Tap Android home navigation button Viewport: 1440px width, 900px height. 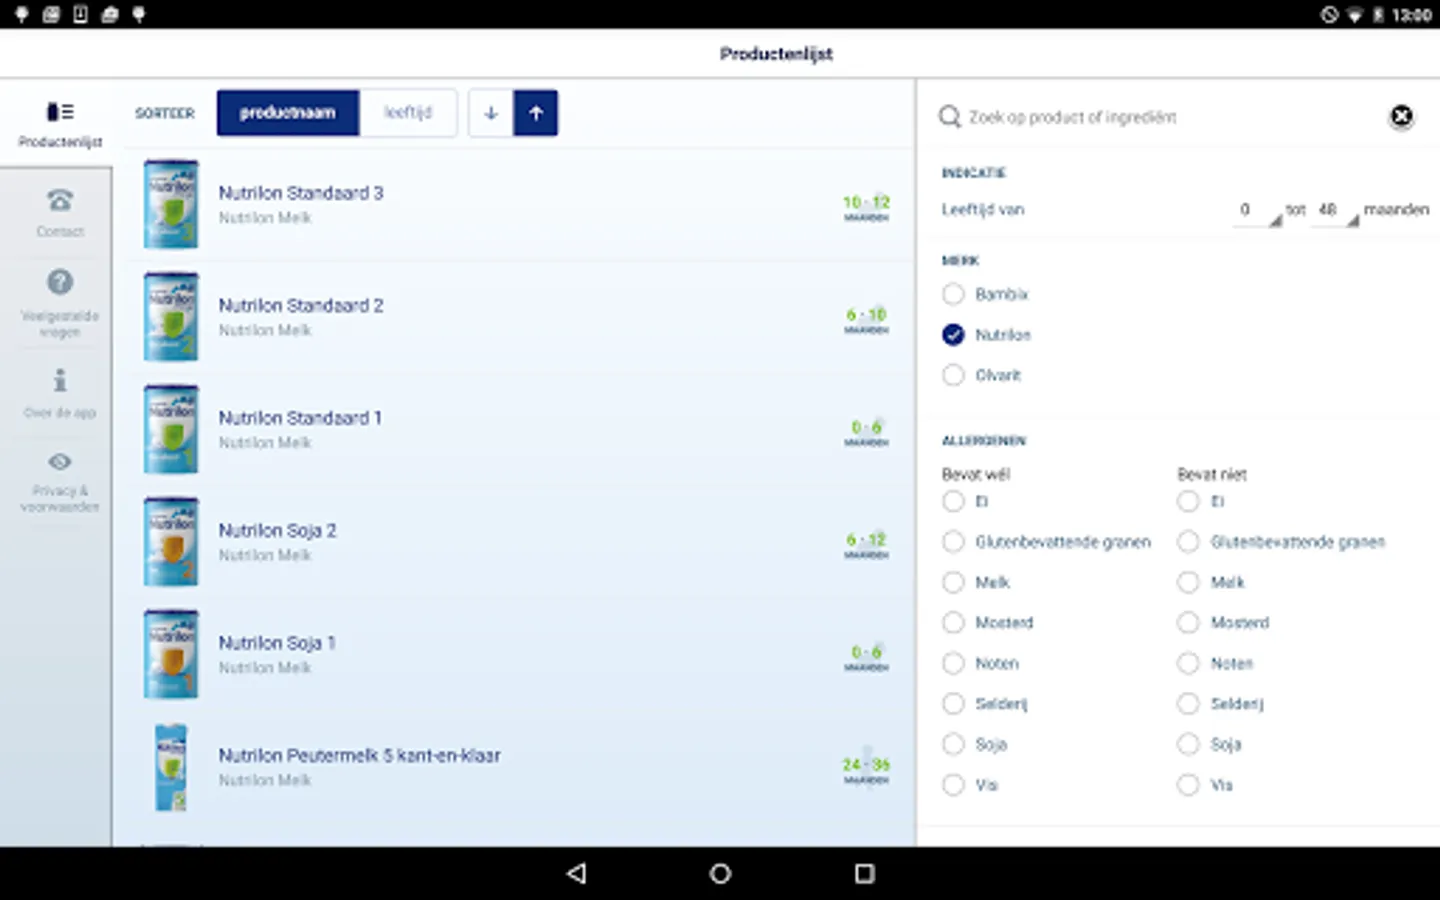click(720, 873)
